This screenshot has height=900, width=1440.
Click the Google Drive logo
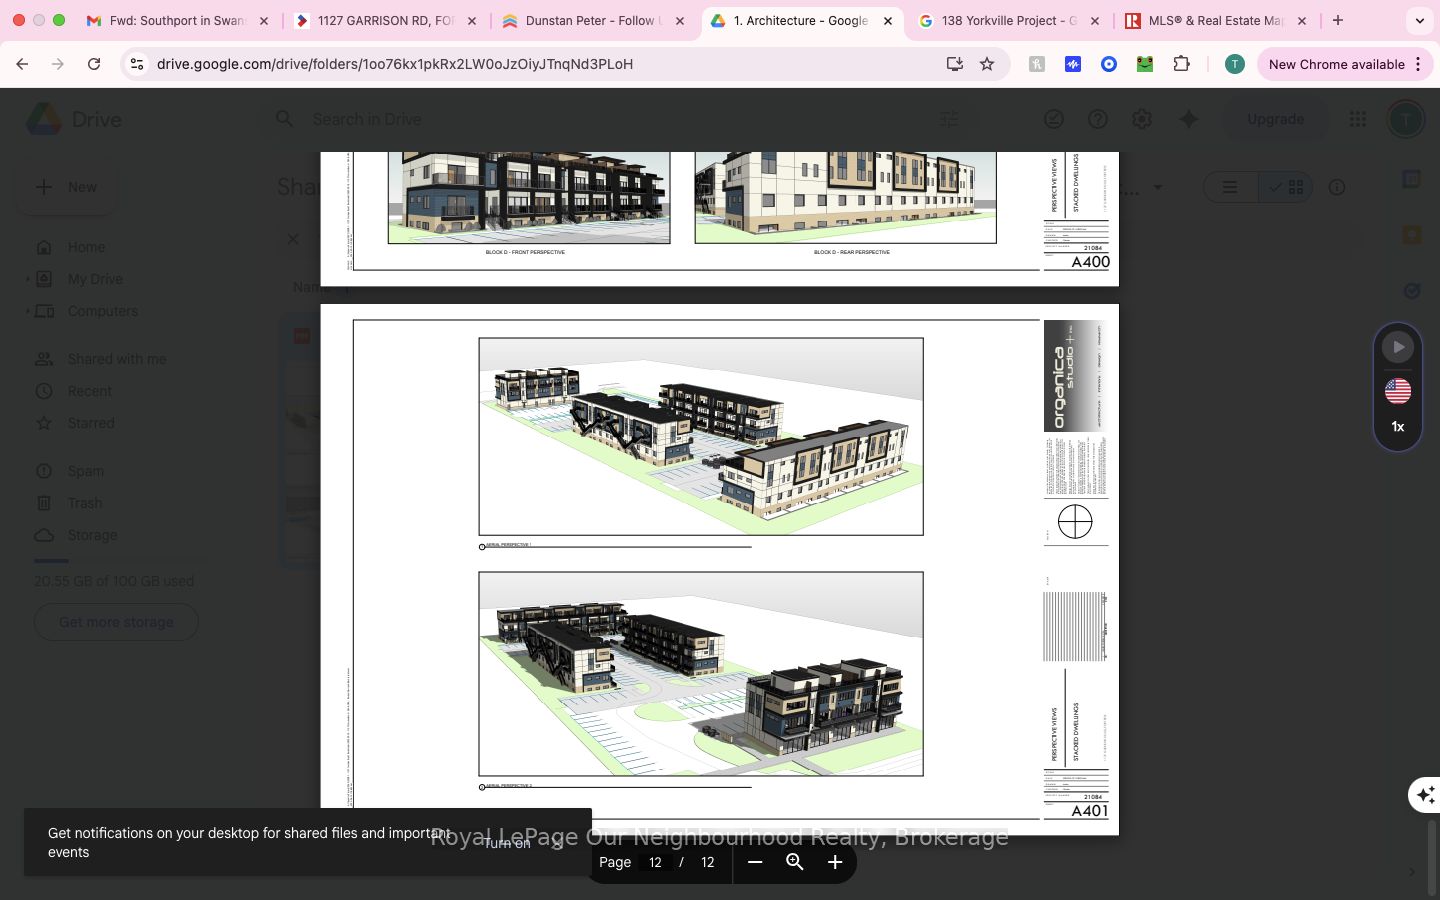(x=44, y=119)
